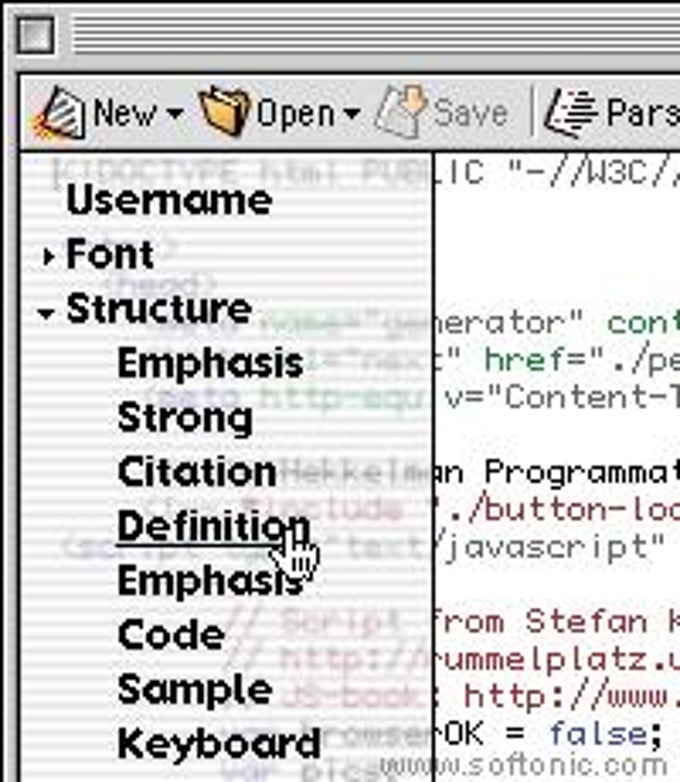
Task: Select Username in the list
Action: click(170, 200)
